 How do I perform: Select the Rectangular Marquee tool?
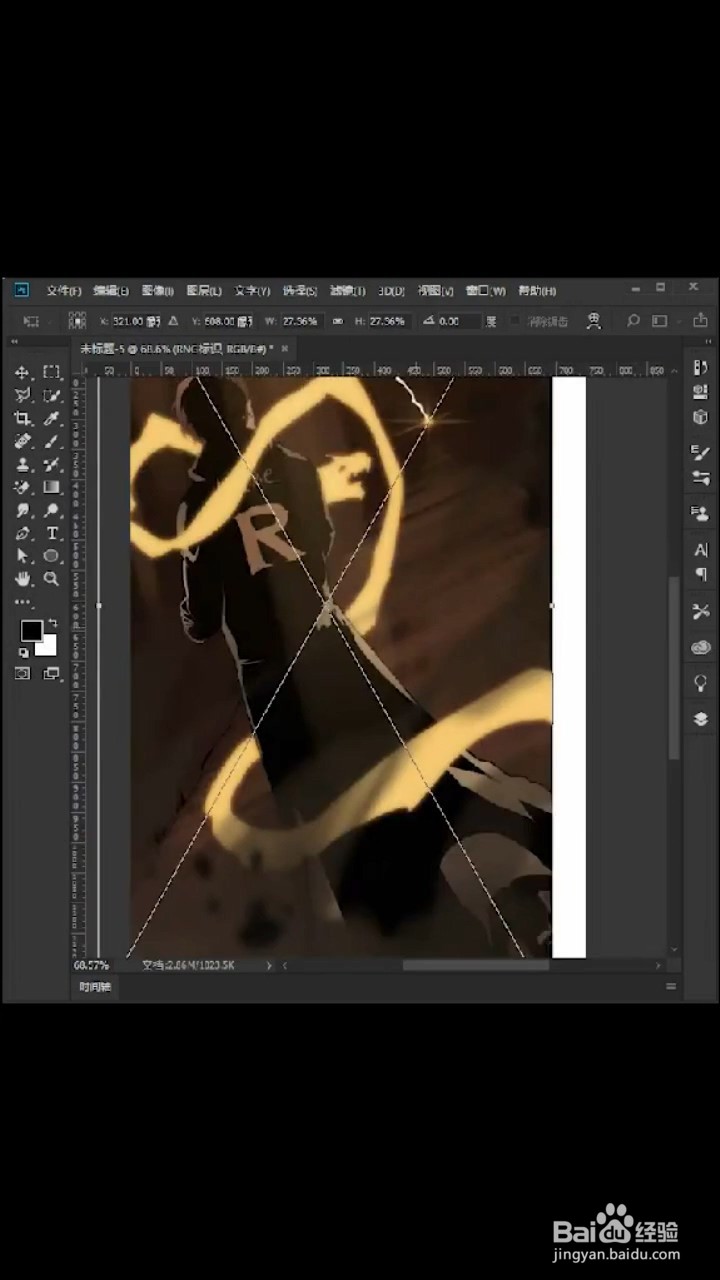(x=51, y=372)
